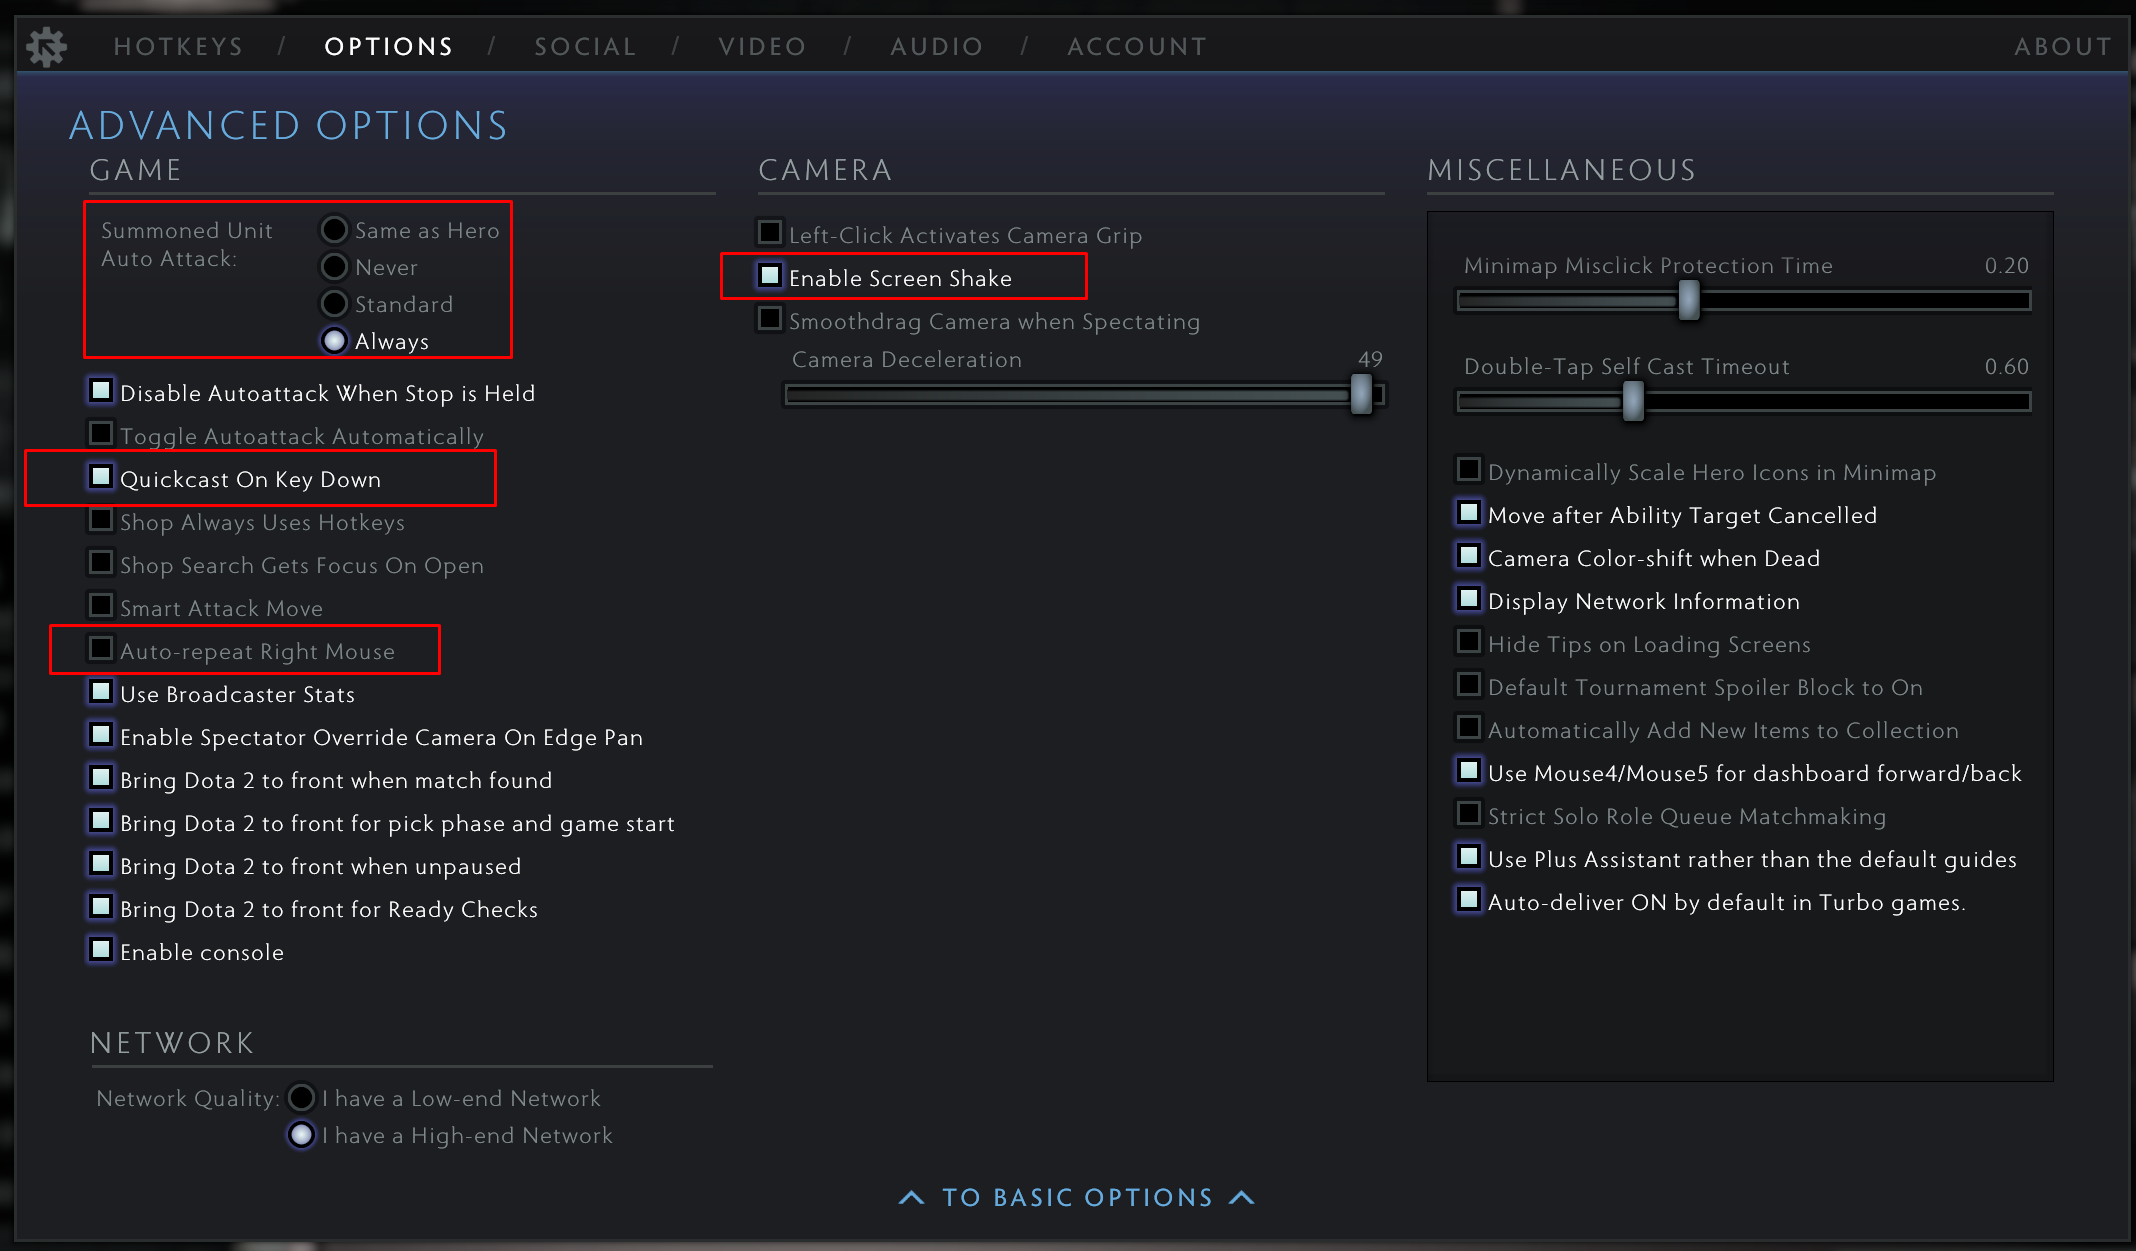Adjust the Minimap Misclick Protection Time slider

coord(1688,300)
